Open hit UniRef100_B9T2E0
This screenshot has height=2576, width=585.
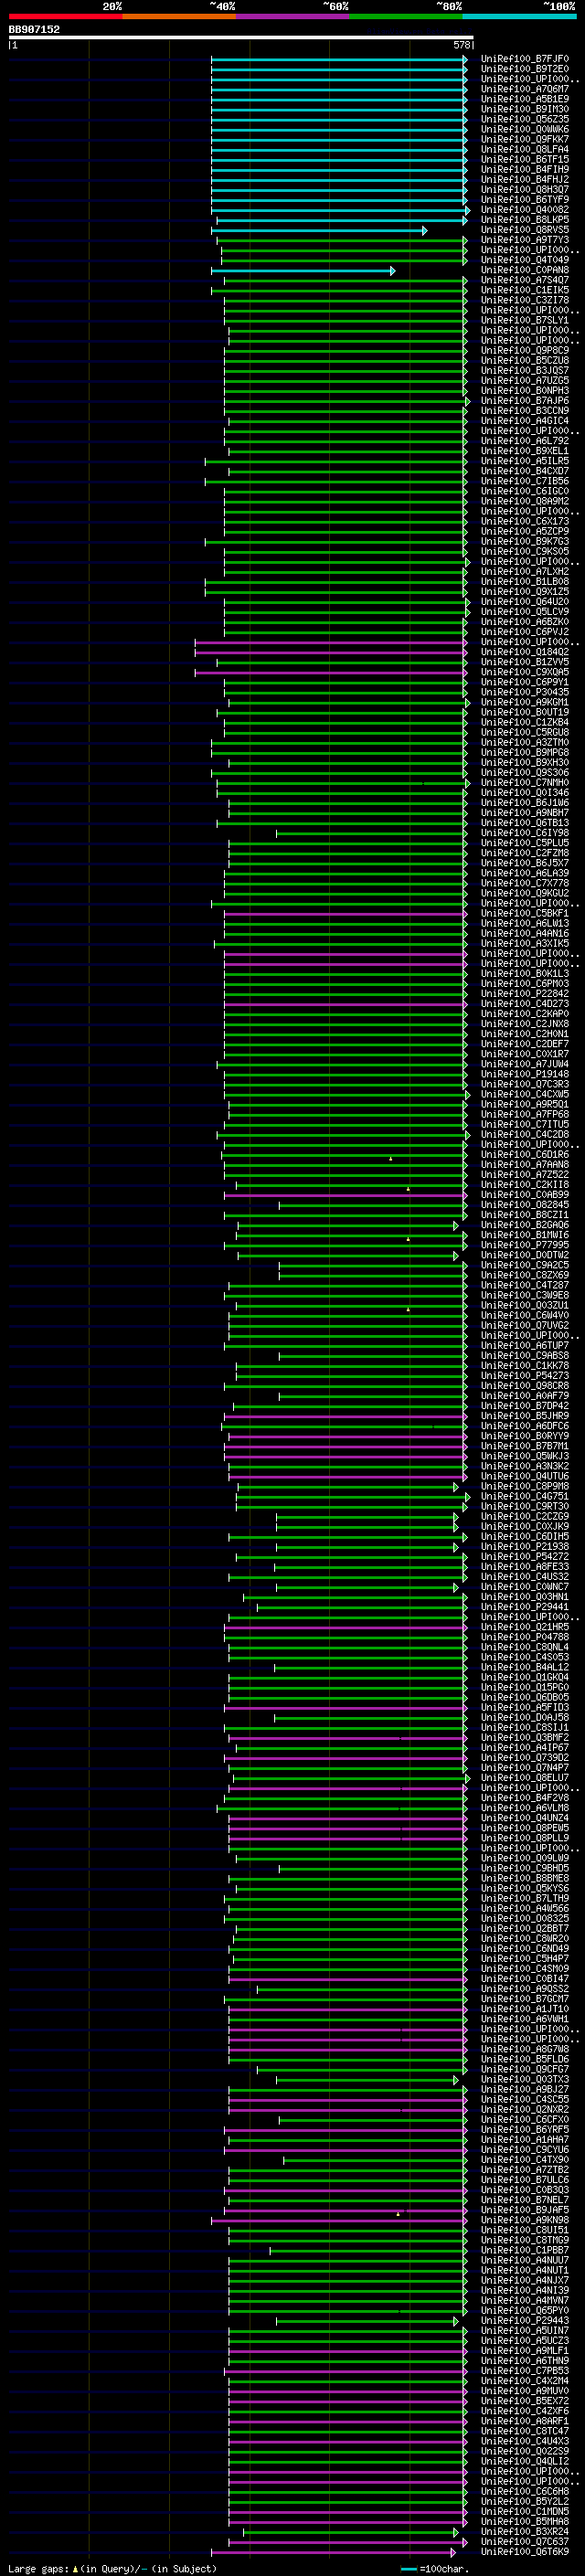(x=524, y=69)
